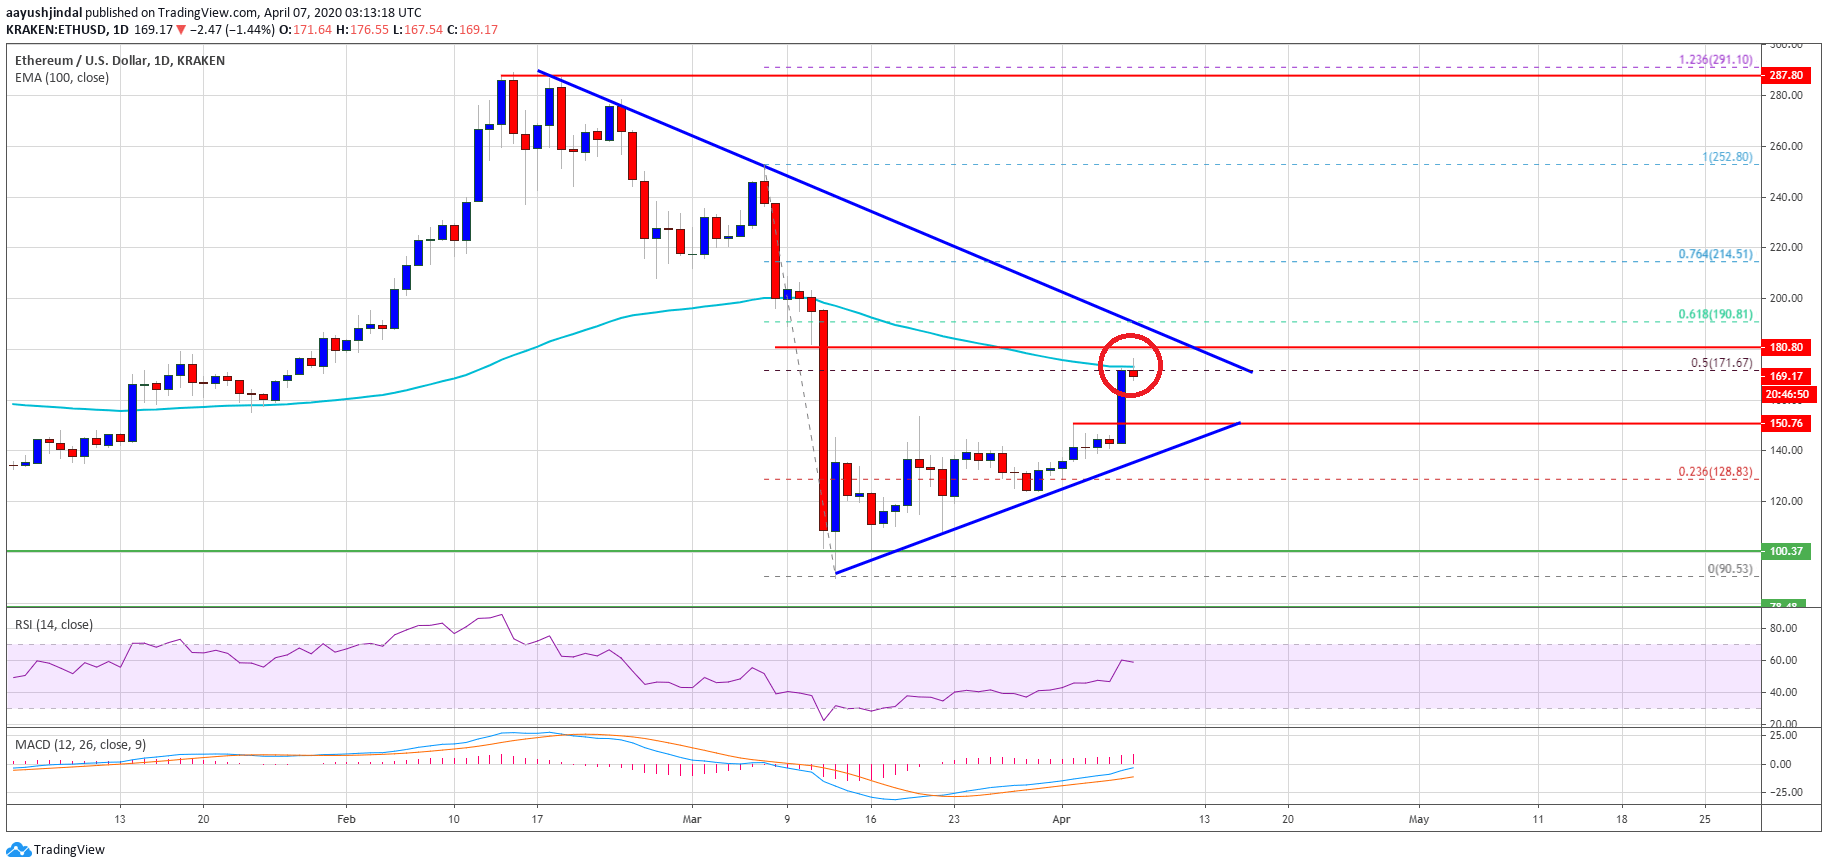Click the Ethereum / U.S. Dollar chart title
The image size is (1828, 868).
120,61
